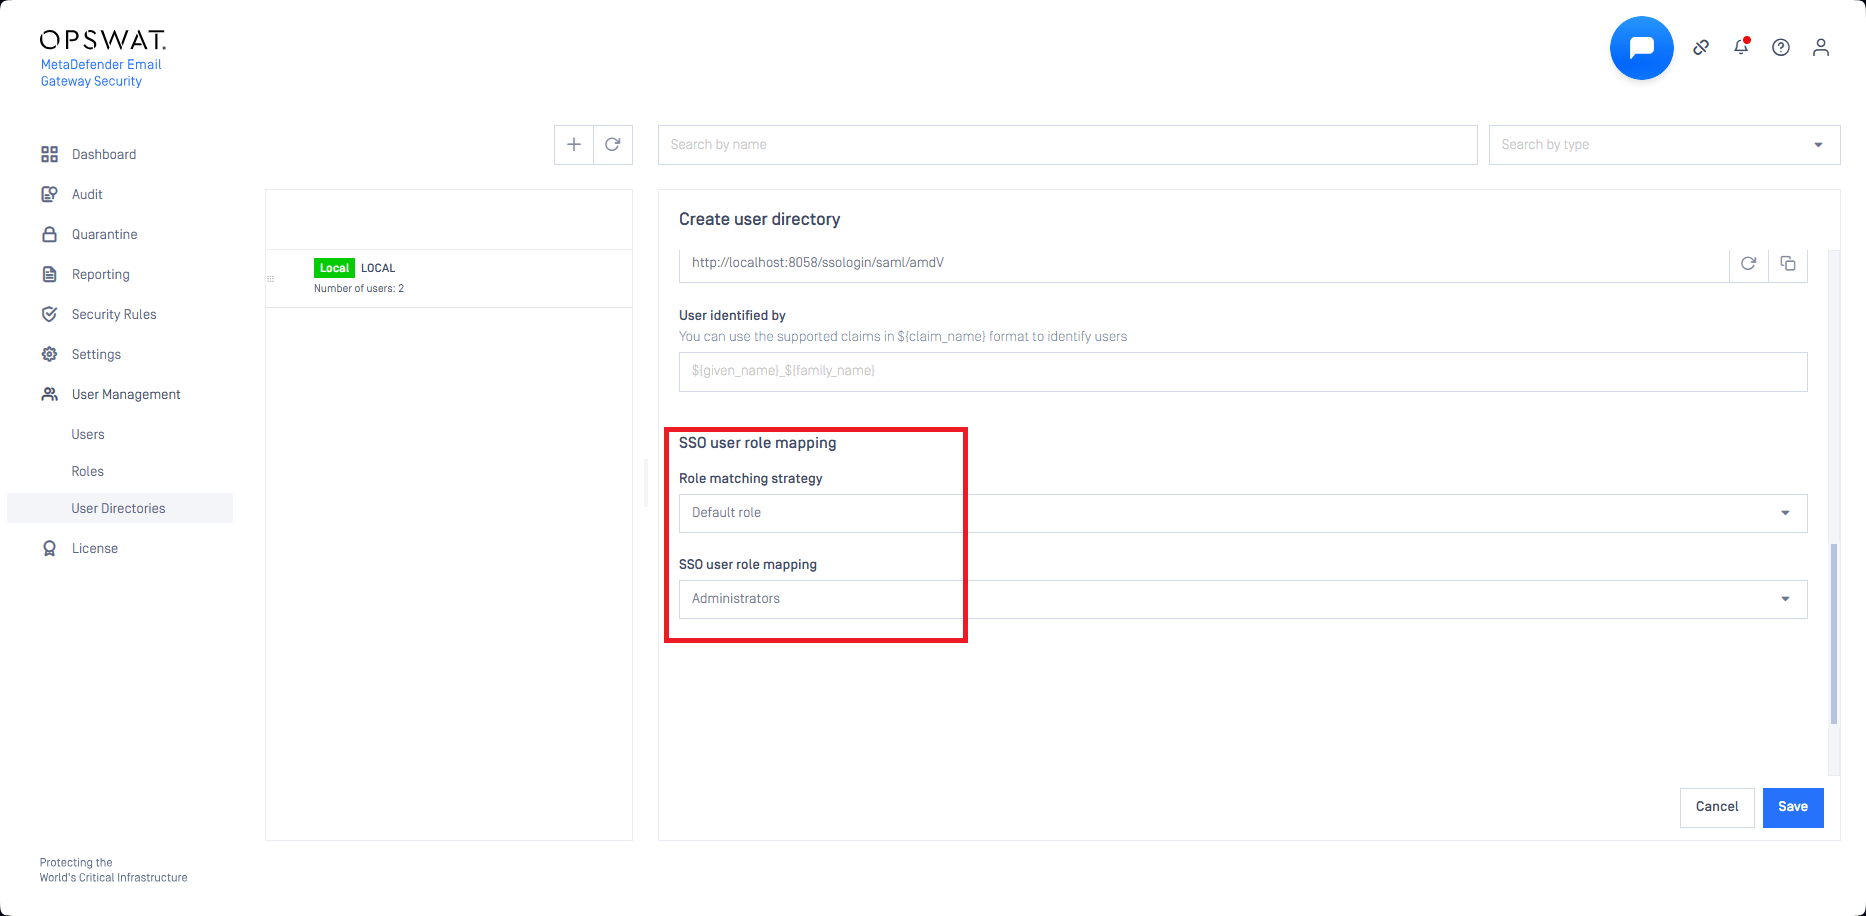
Task: Click the help question mark icon
Action: (1781, 48)
